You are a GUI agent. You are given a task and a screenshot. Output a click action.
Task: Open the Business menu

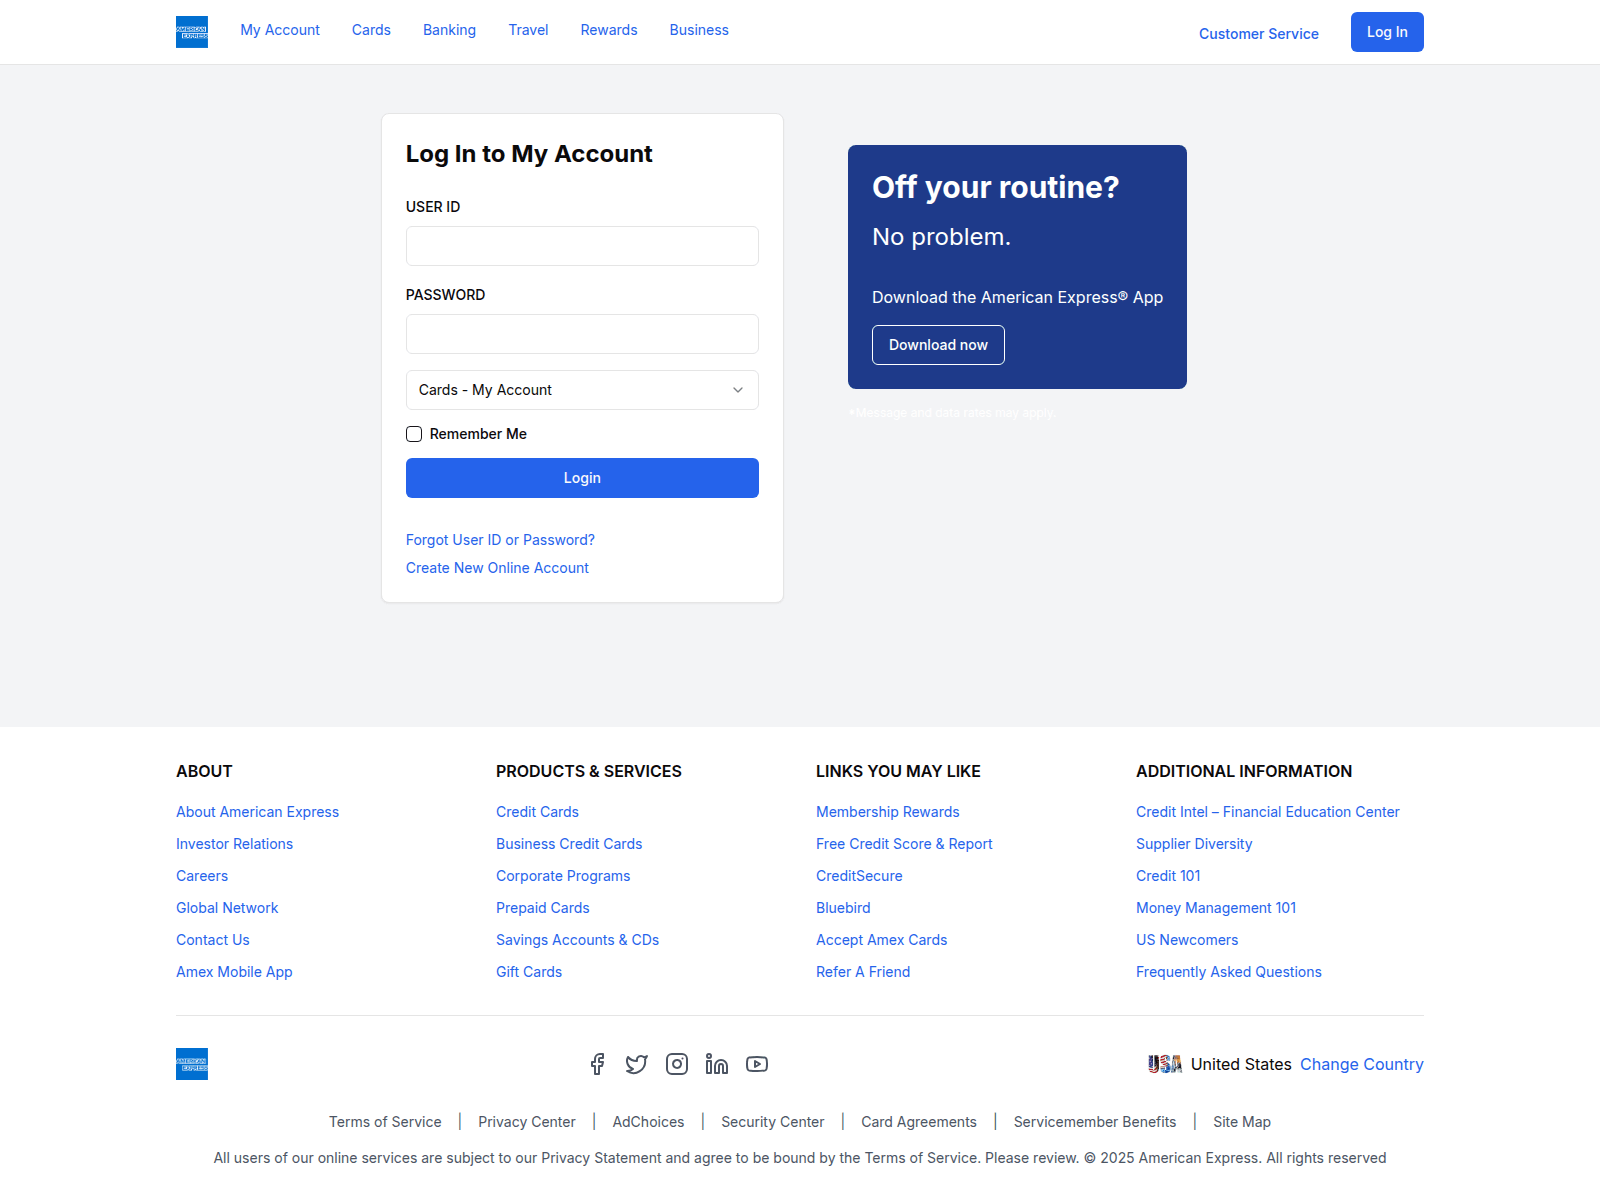[699, 30]
